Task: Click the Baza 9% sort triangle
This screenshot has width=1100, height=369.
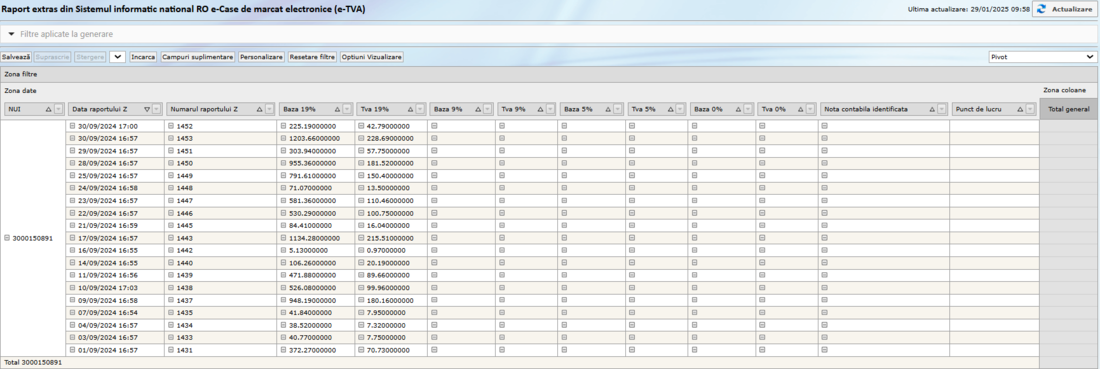Action: point(478,109)
